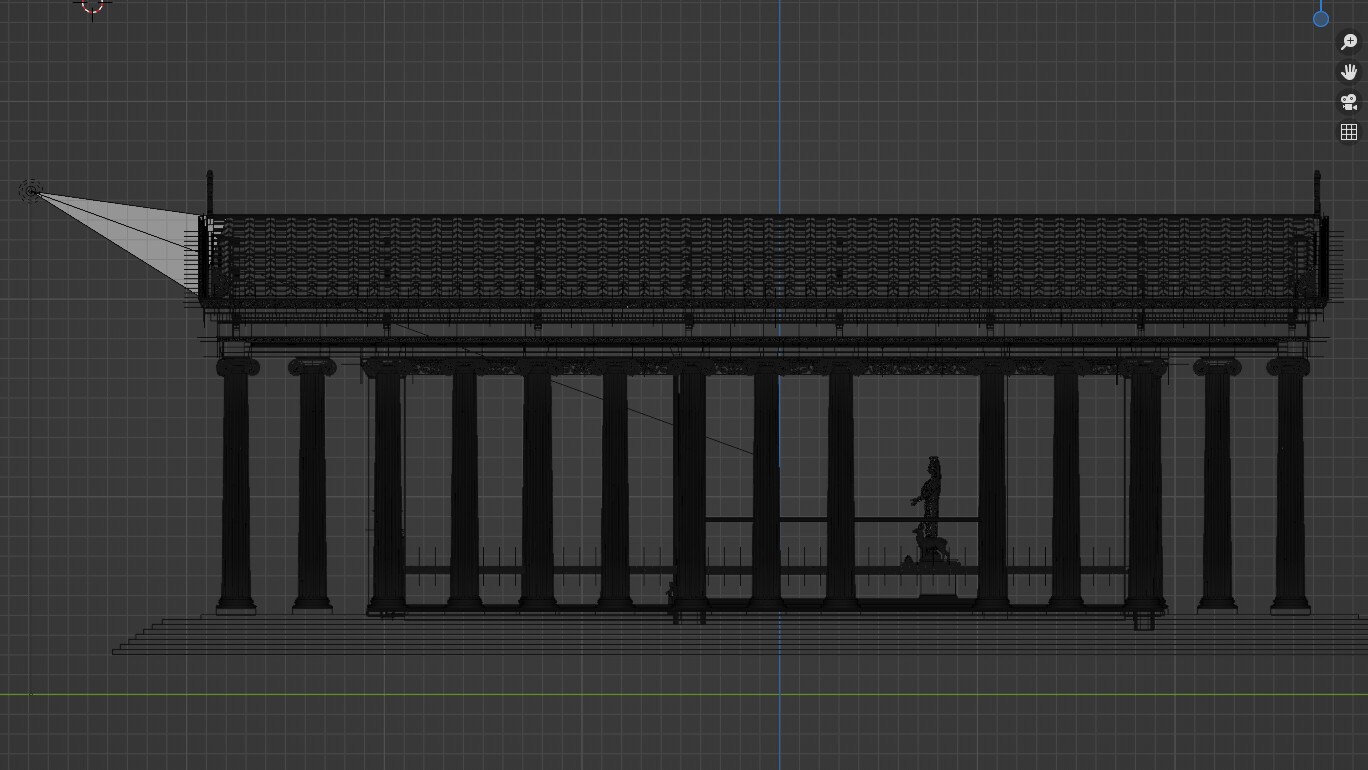The image size is (1368, 770).
Task: Click the zoom view magnifier icon
Action: [x=1348, y=43]
